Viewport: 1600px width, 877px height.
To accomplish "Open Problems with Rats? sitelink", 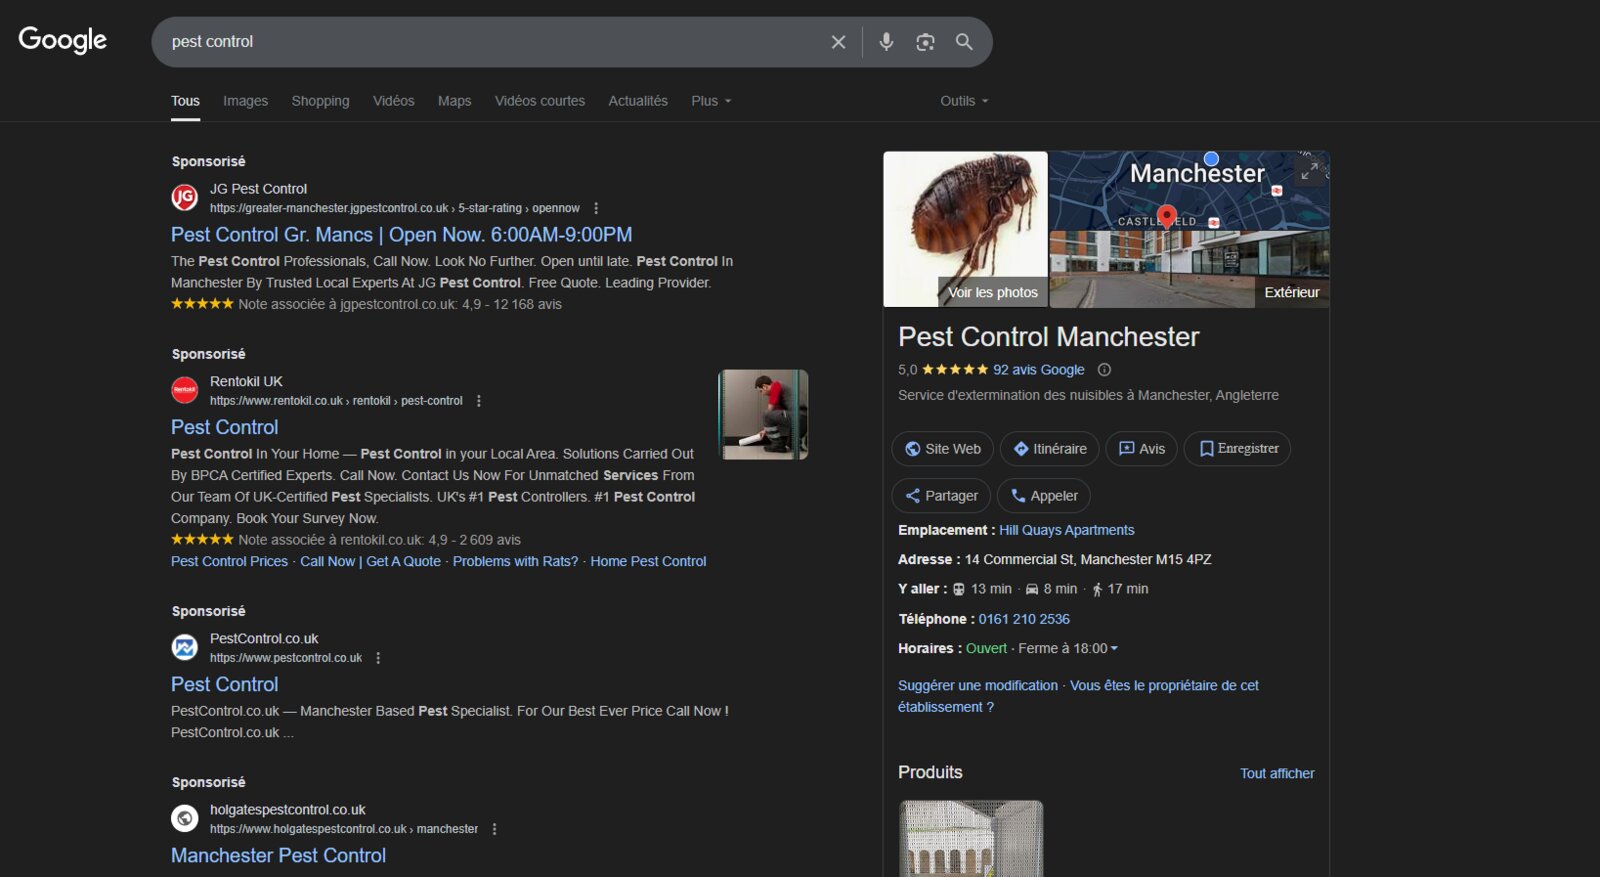I will click(x=515, y=562).
